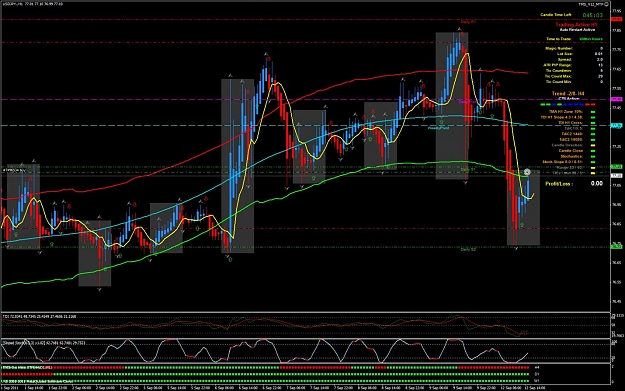625x391 pixels.
Task: Click the Daily S2 level label
Action: [468, 249]
